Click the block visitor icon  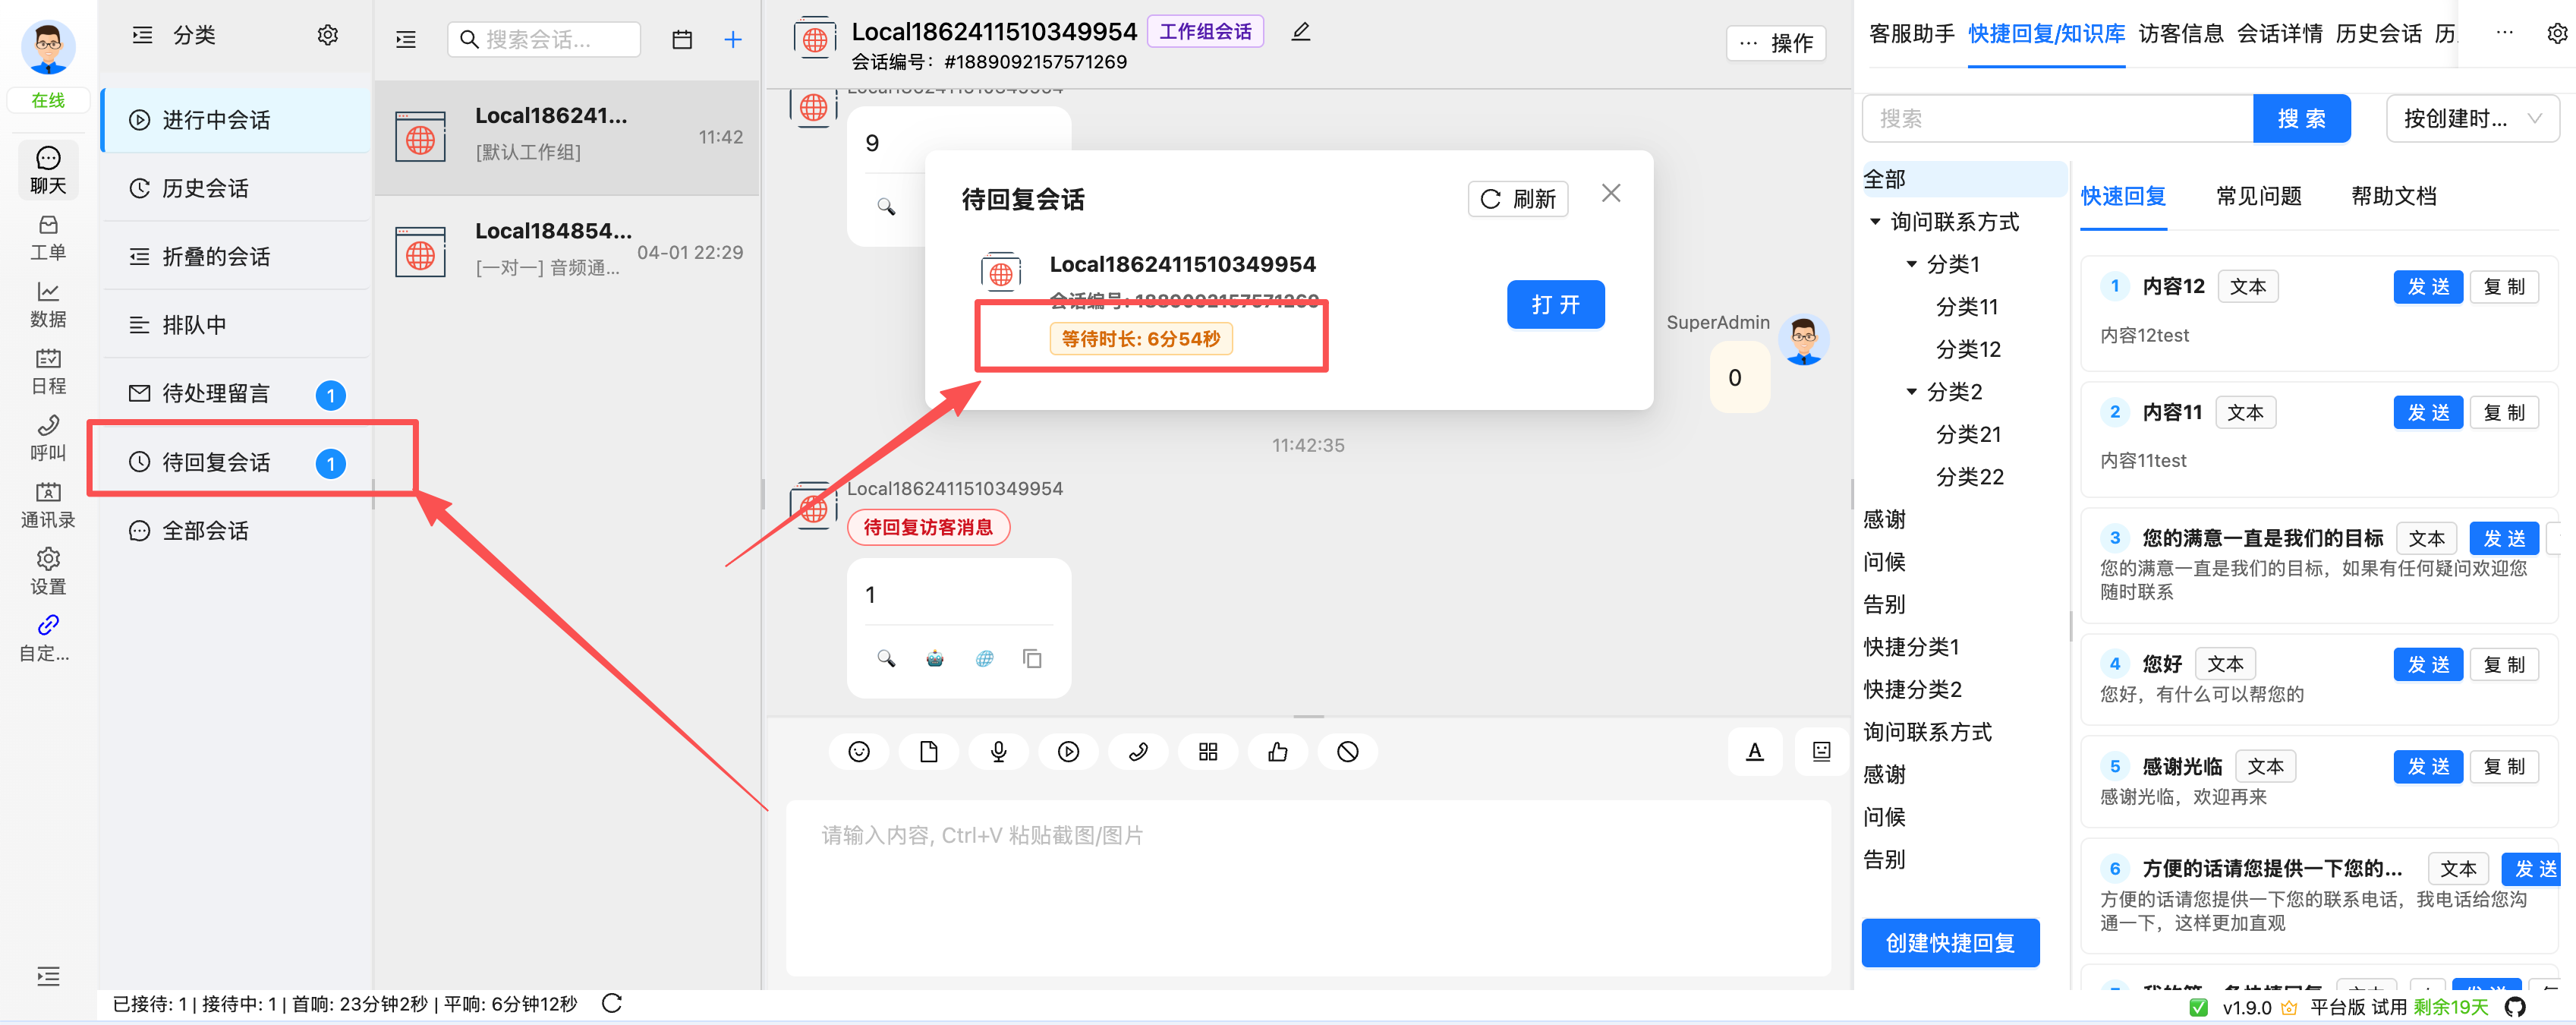pyautogui.click(x=1347, y=752)
